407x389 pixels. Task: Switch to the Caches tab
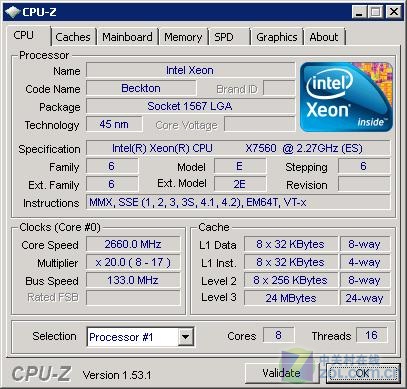73,37
